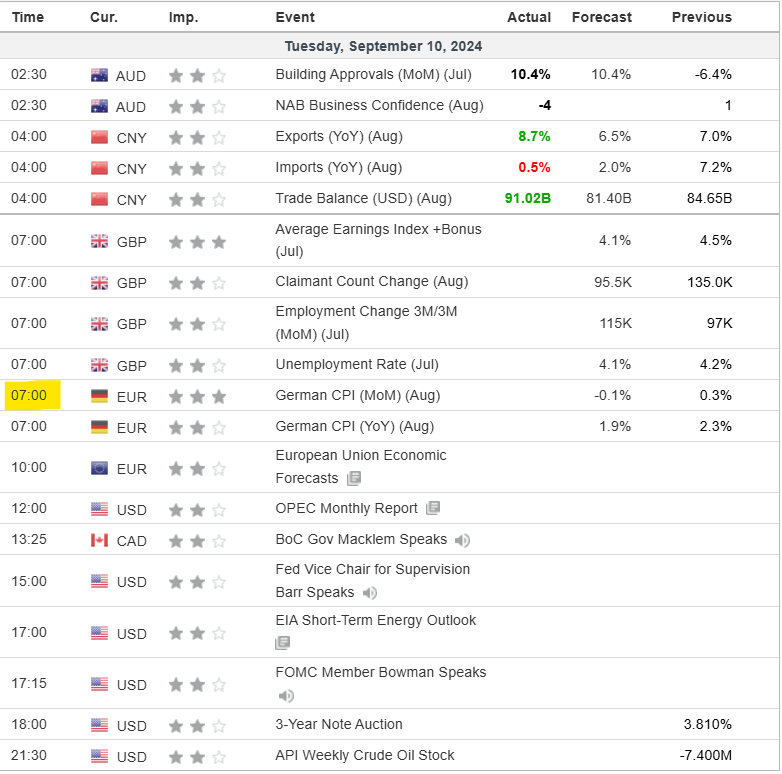Click the report icon beside OPEC Monthly Report

[x=432, y=508]
